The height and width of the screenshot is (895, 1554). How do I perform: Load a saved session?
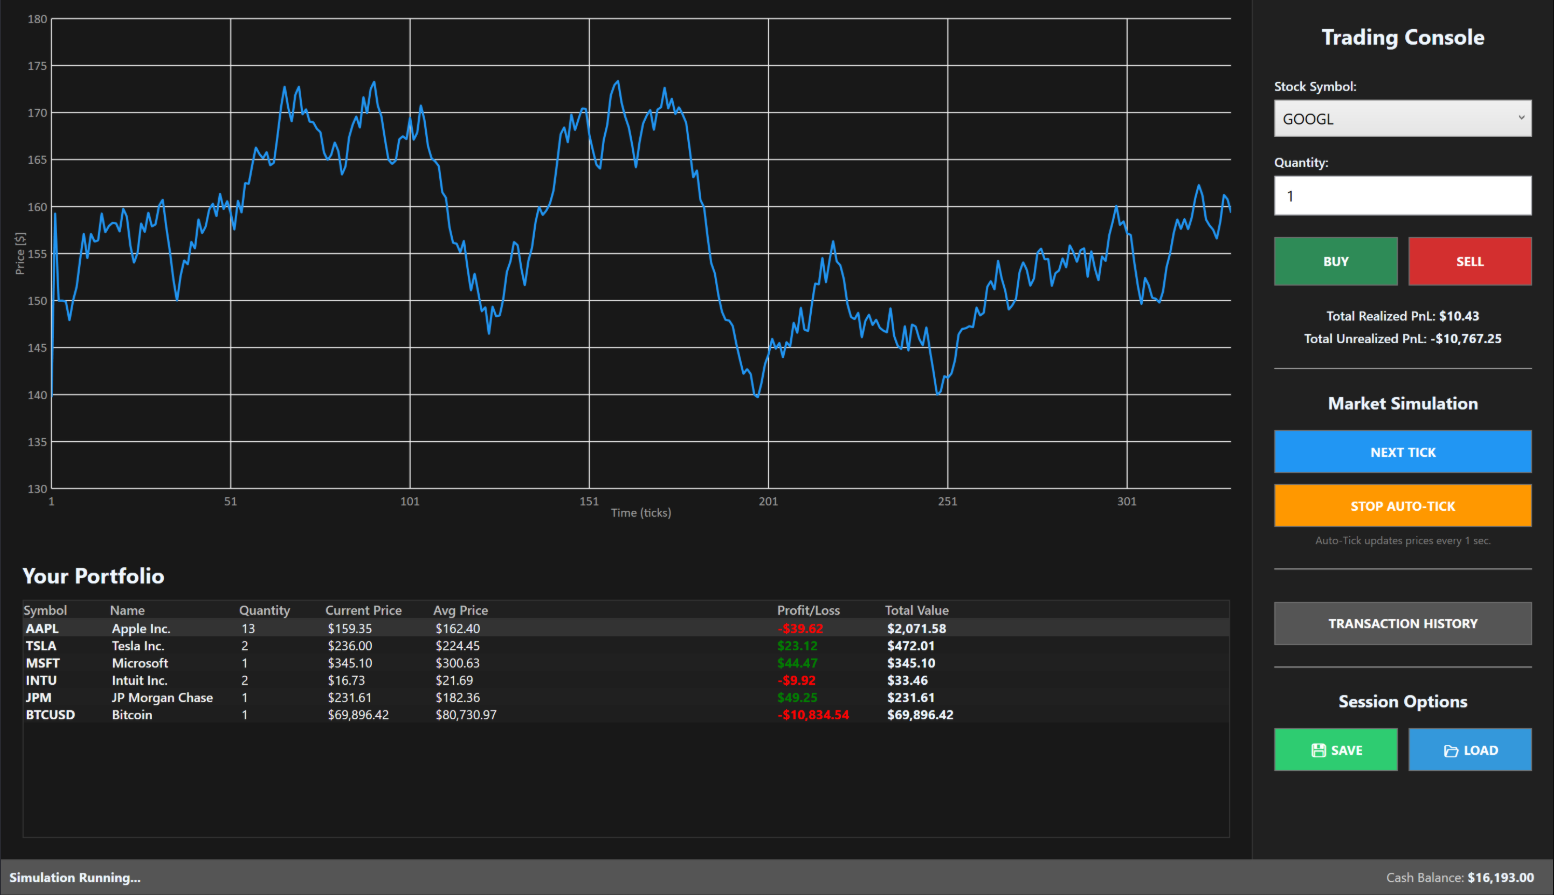click(1470, 749)
